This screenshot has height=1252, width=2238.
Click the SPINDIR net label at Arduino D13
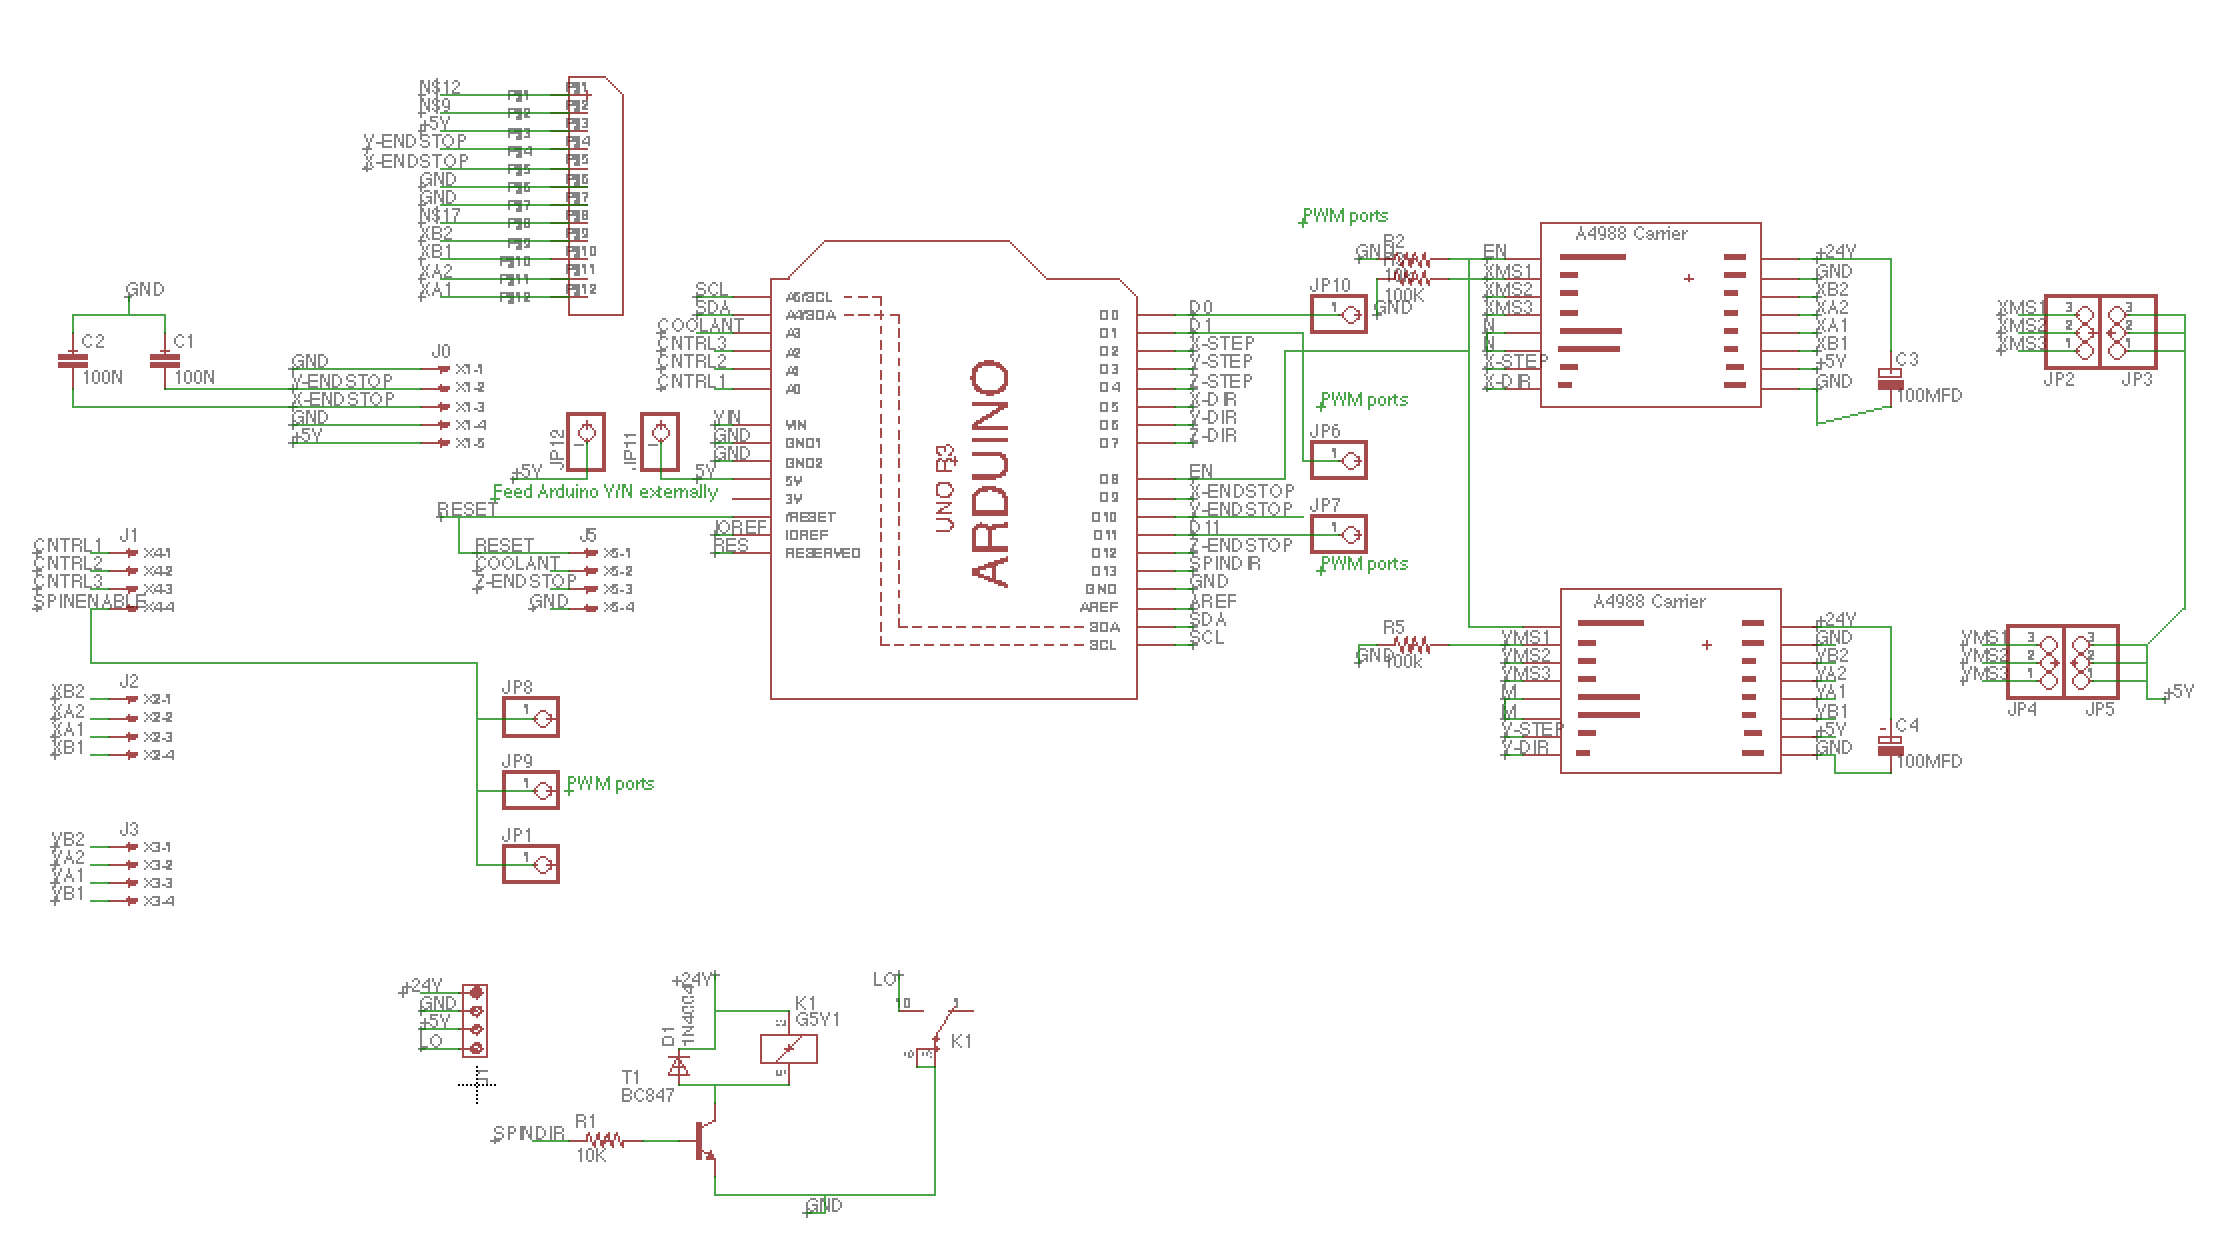(1225, 563)
